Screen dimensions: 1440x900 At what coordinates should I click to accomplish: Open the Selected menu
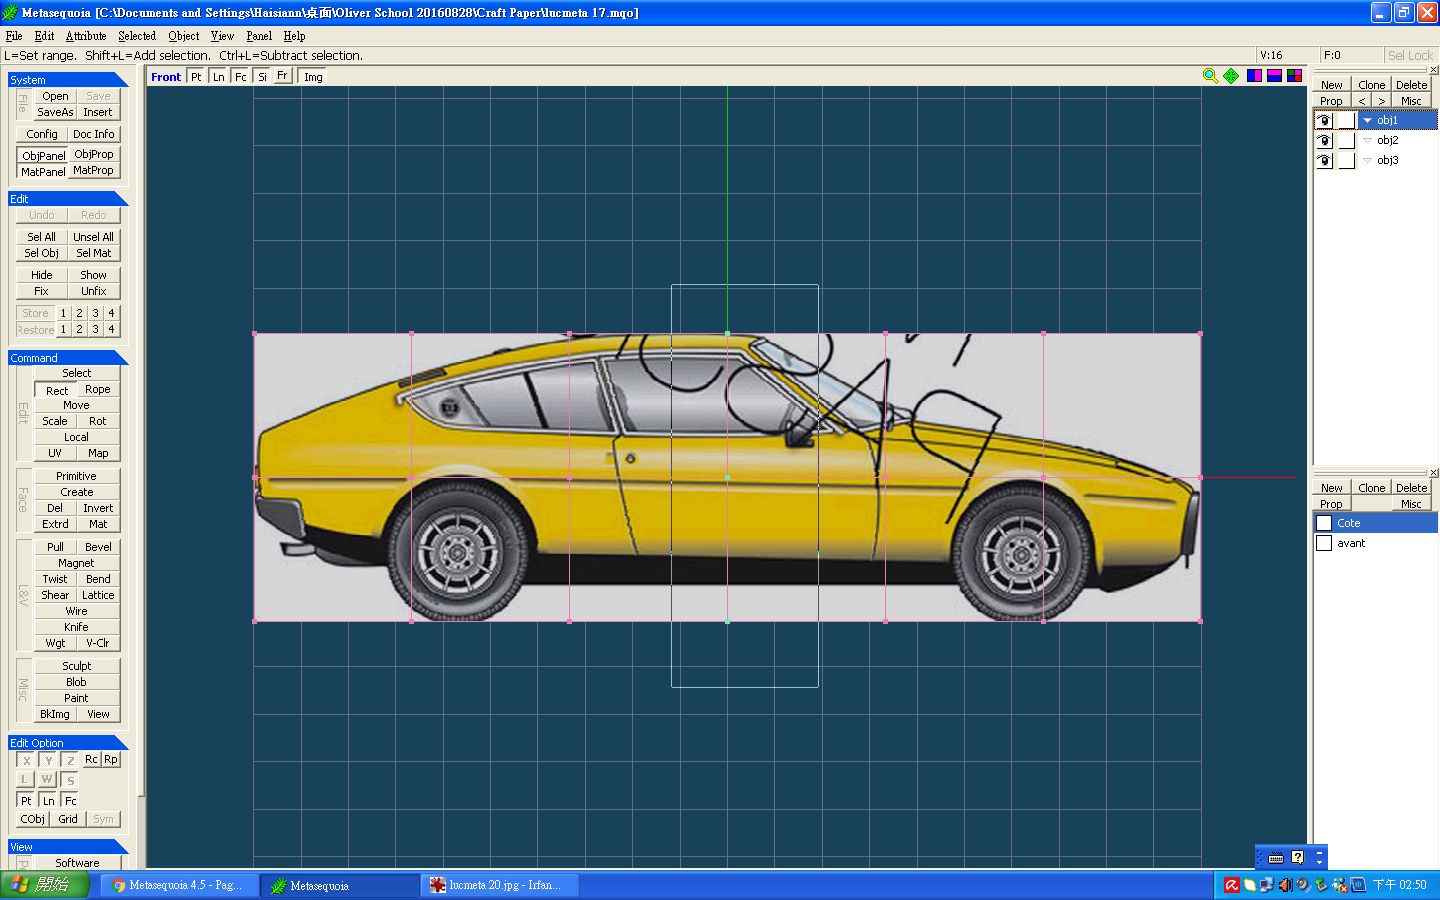137,36
